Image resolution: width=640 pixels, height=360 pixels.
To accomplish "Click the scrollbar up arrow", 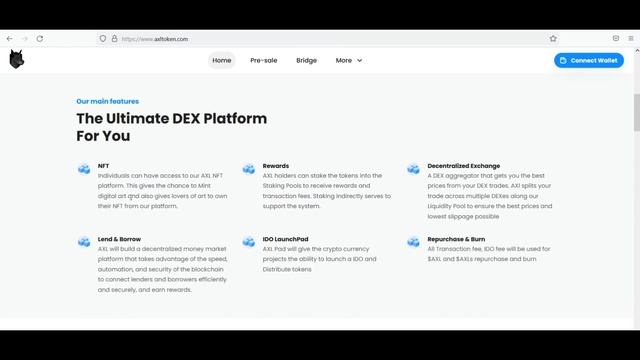I will pyautogui.click(x=637, y=51).
